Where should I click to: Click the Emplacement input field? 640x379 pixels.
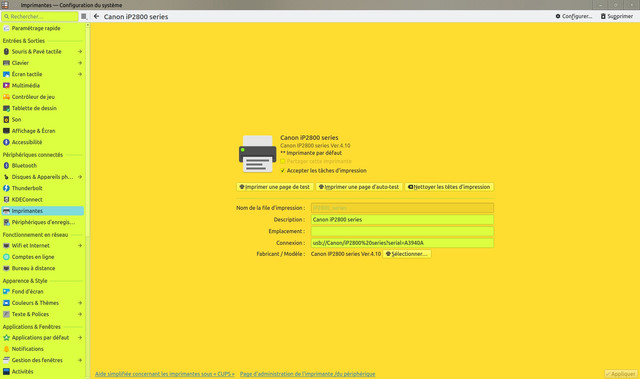point(402,231)
